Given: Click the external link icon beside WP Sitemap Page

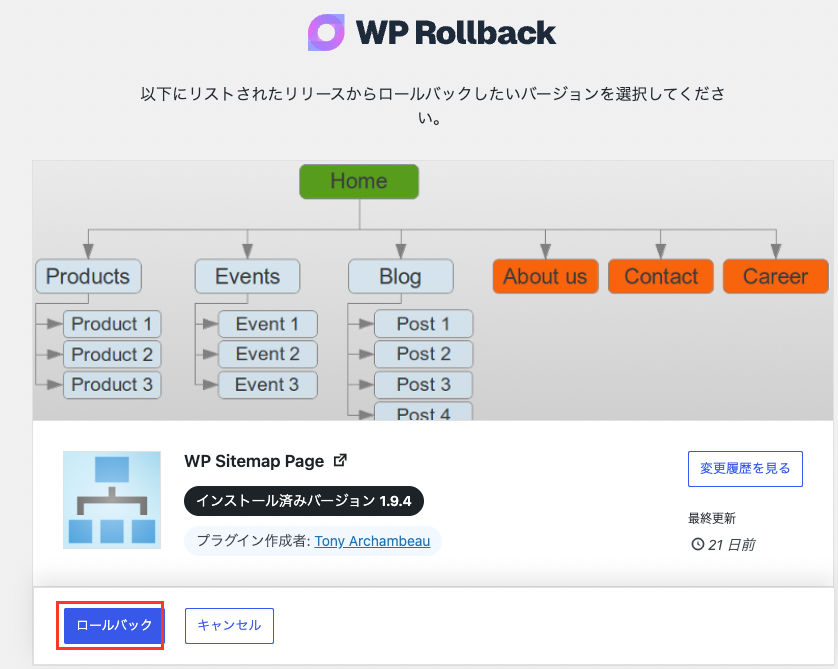Looking at the screenshot, I should (x=340, y=460).
